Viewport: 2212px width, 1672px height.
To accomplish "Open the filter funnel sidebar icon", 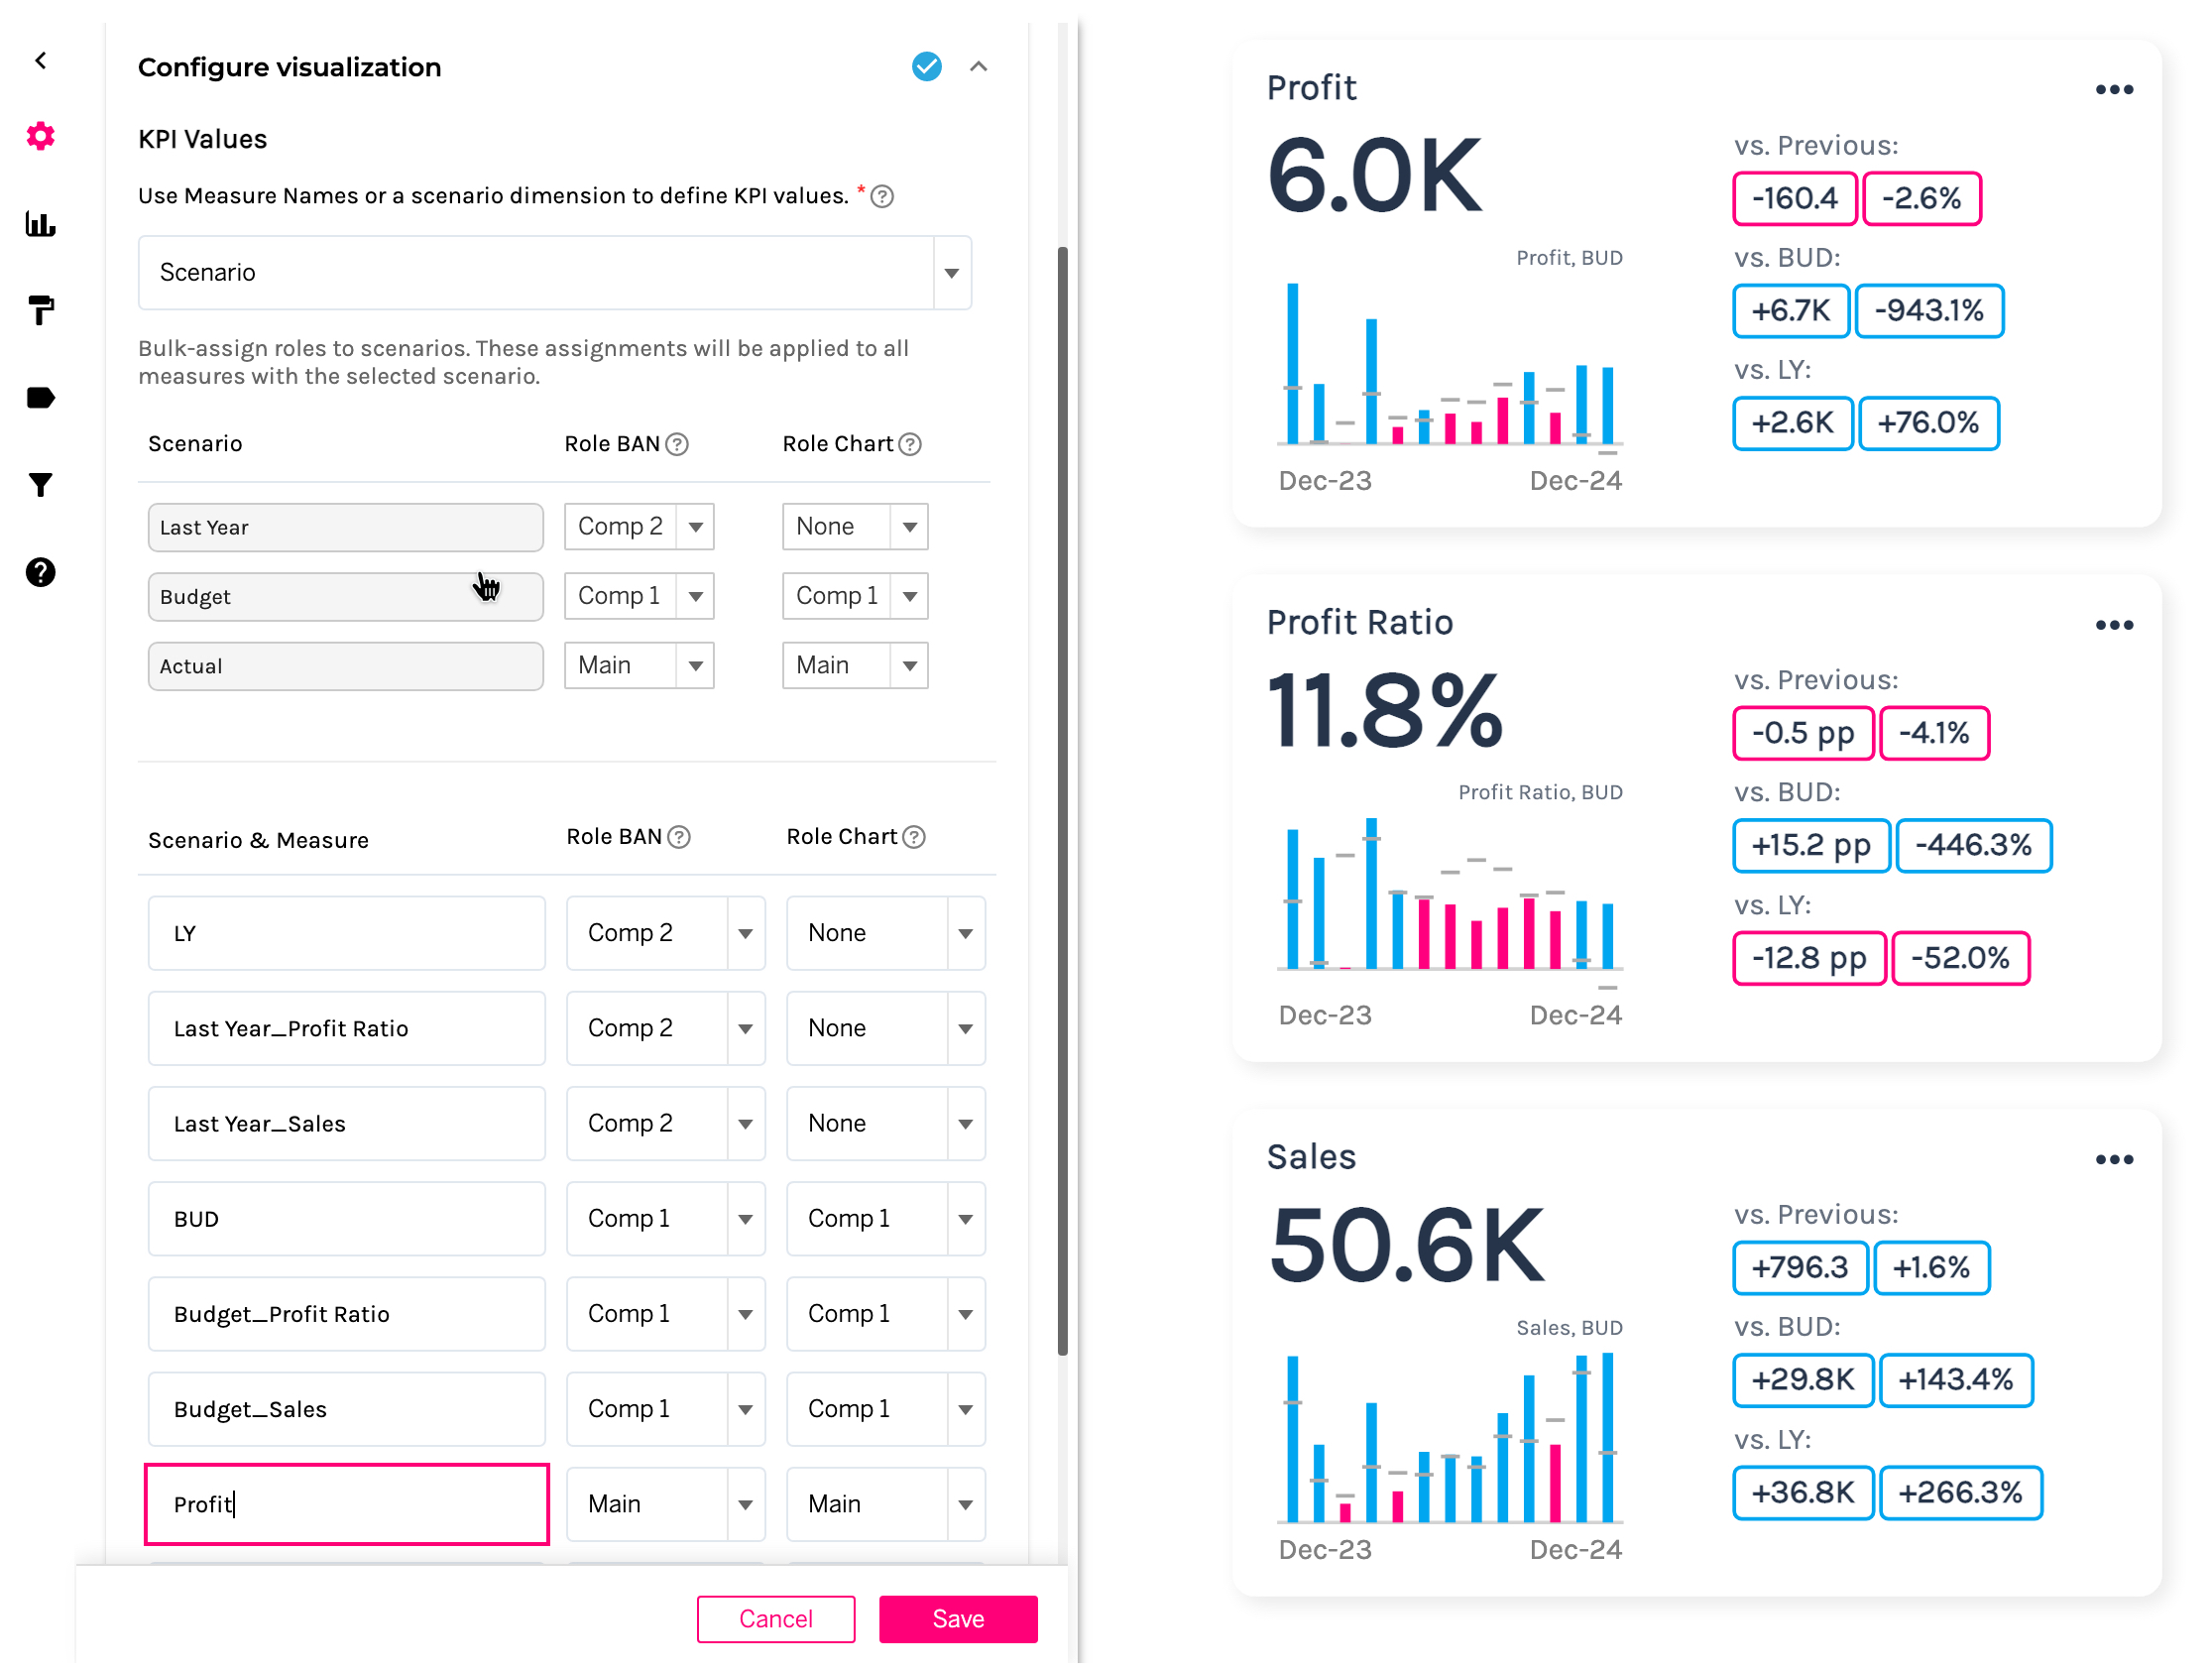I will tap(41, 485).
